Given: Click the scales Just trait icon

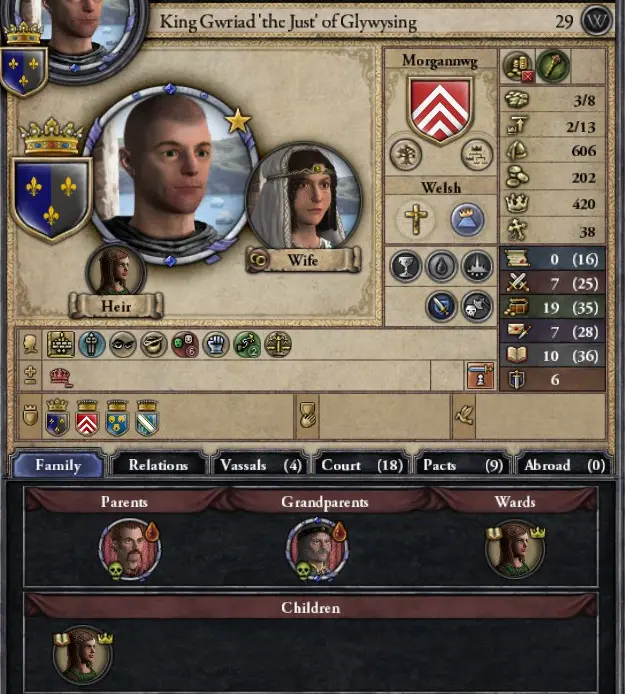Looking at the screenshot, I should [x=278, y=344].
